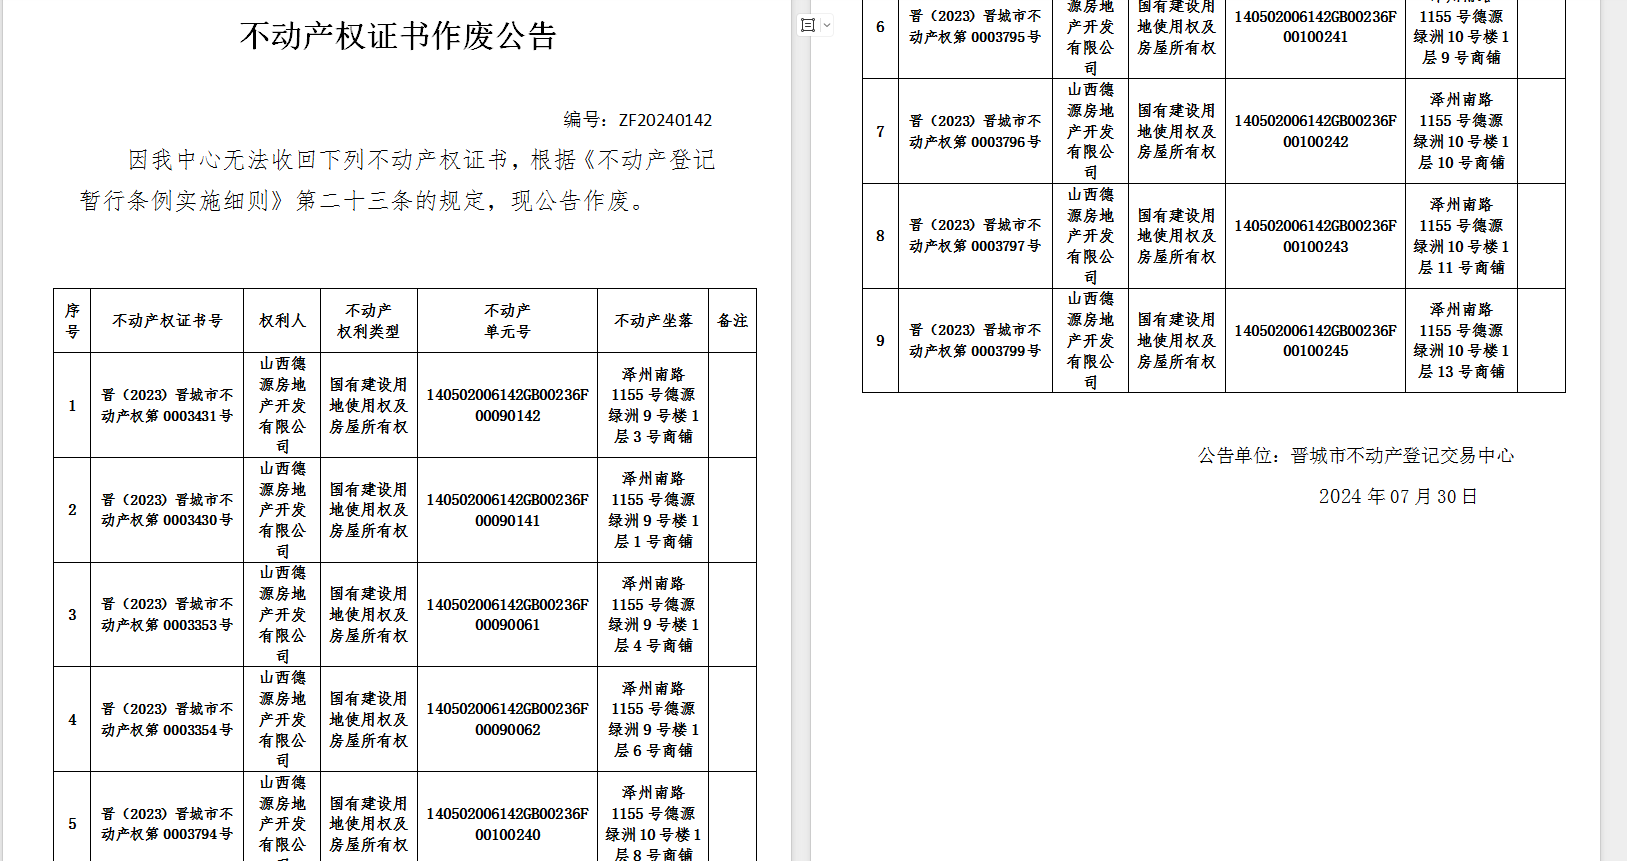Select certificate number 不动产权第 0003799 号
Image resolution: width=1627 pixels, height=861 pixels.
point(975,351)
